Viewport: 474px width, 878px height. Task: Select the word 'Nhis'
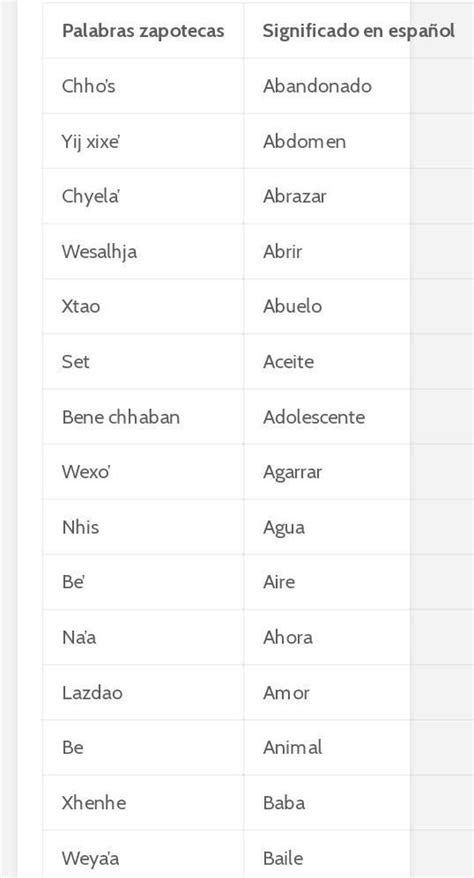[81, 527]
